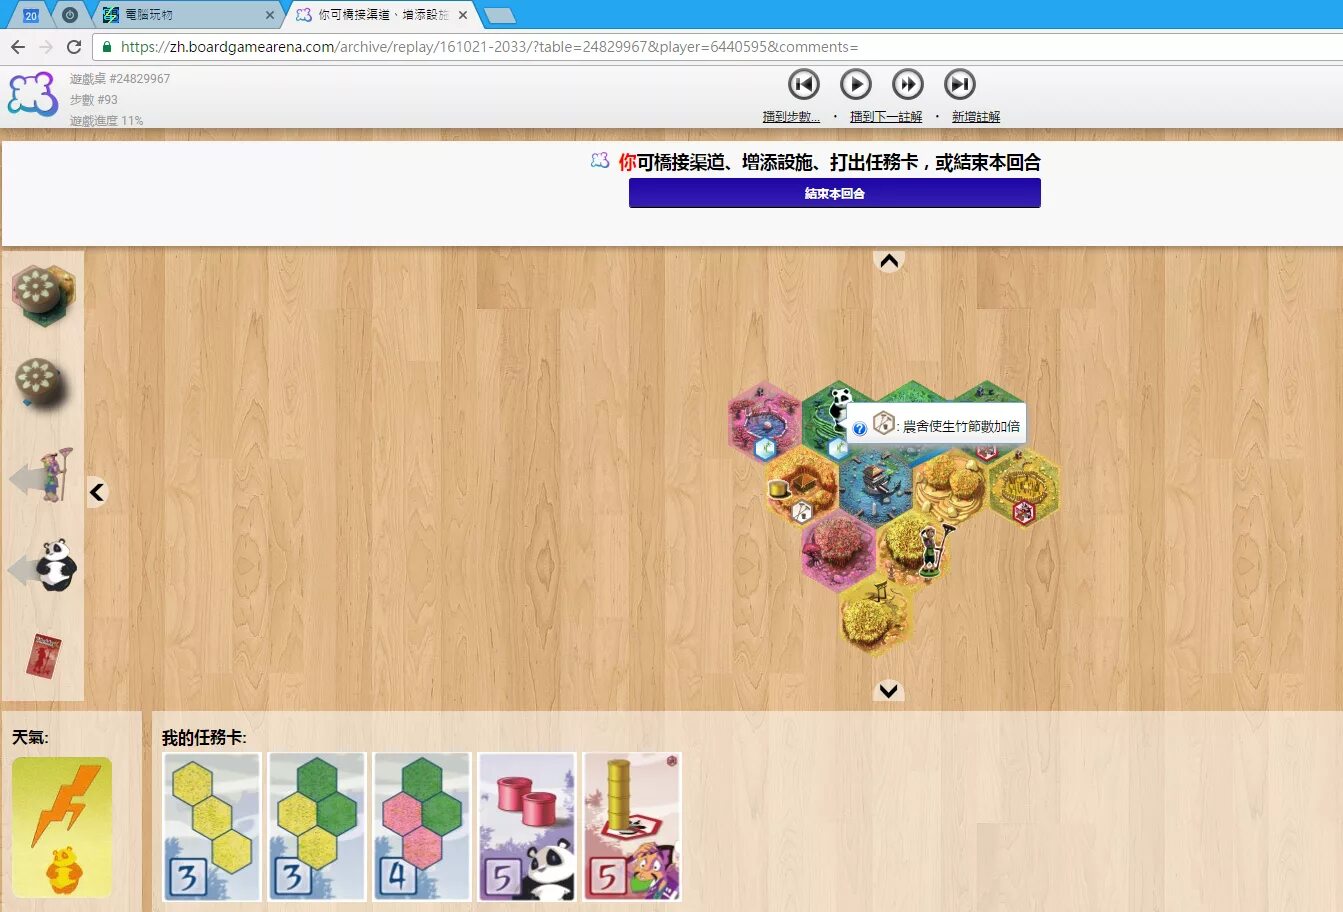
Task: Click the 結束本回合 button
Action: click(834, 193)
